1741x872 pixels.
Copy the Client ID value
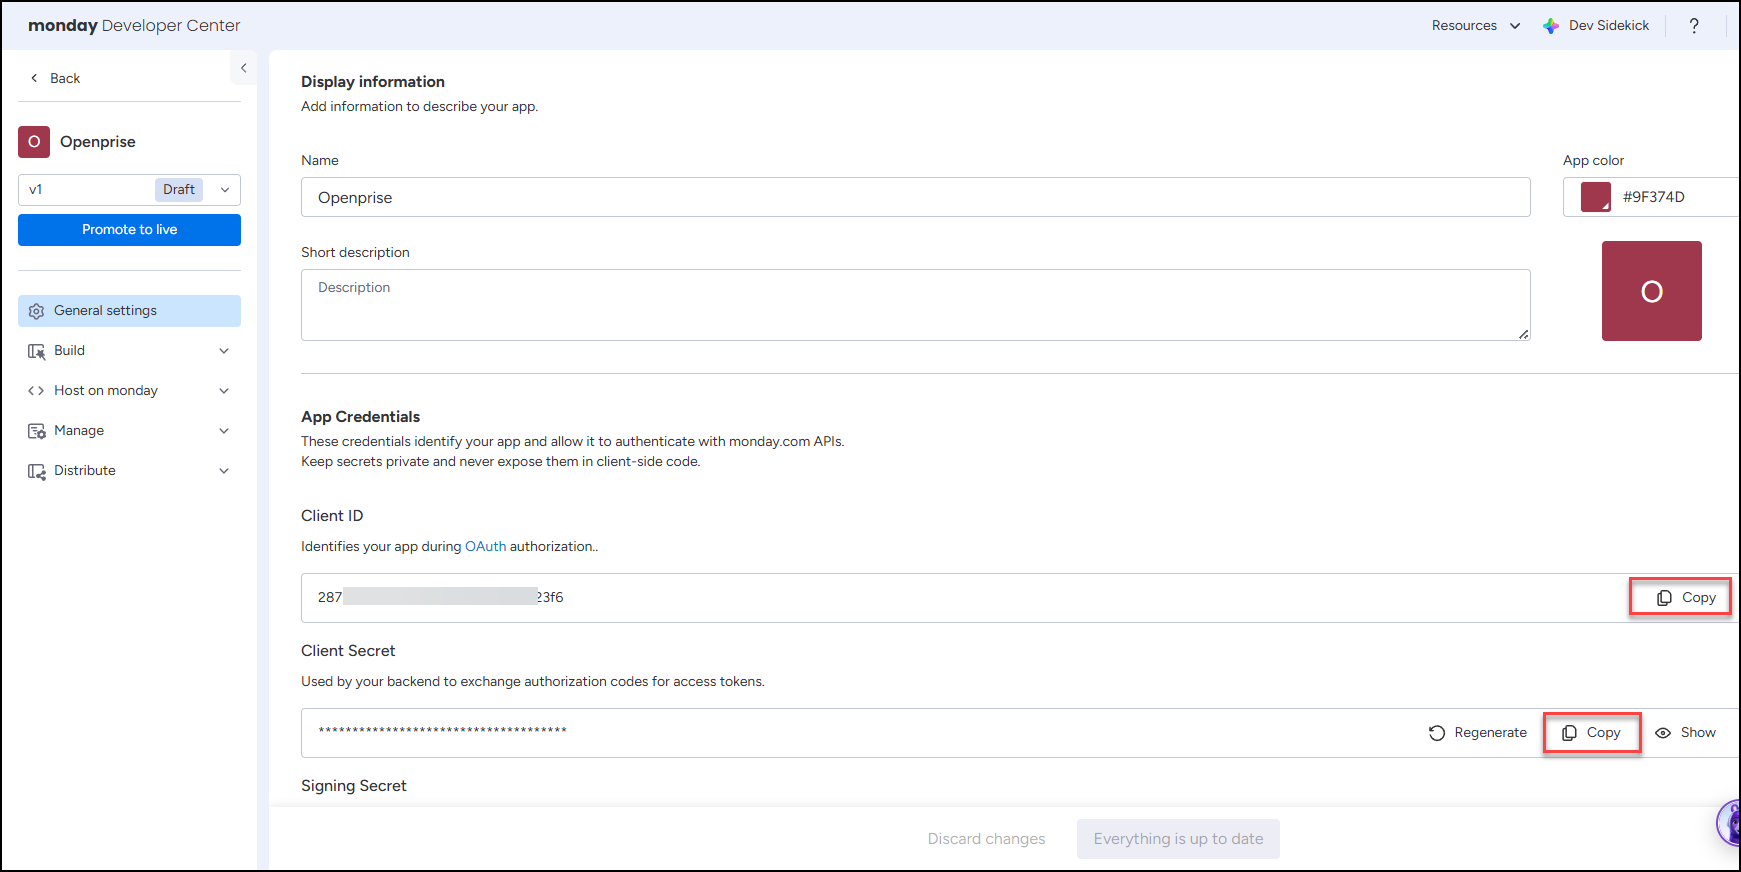(1686, 597)
